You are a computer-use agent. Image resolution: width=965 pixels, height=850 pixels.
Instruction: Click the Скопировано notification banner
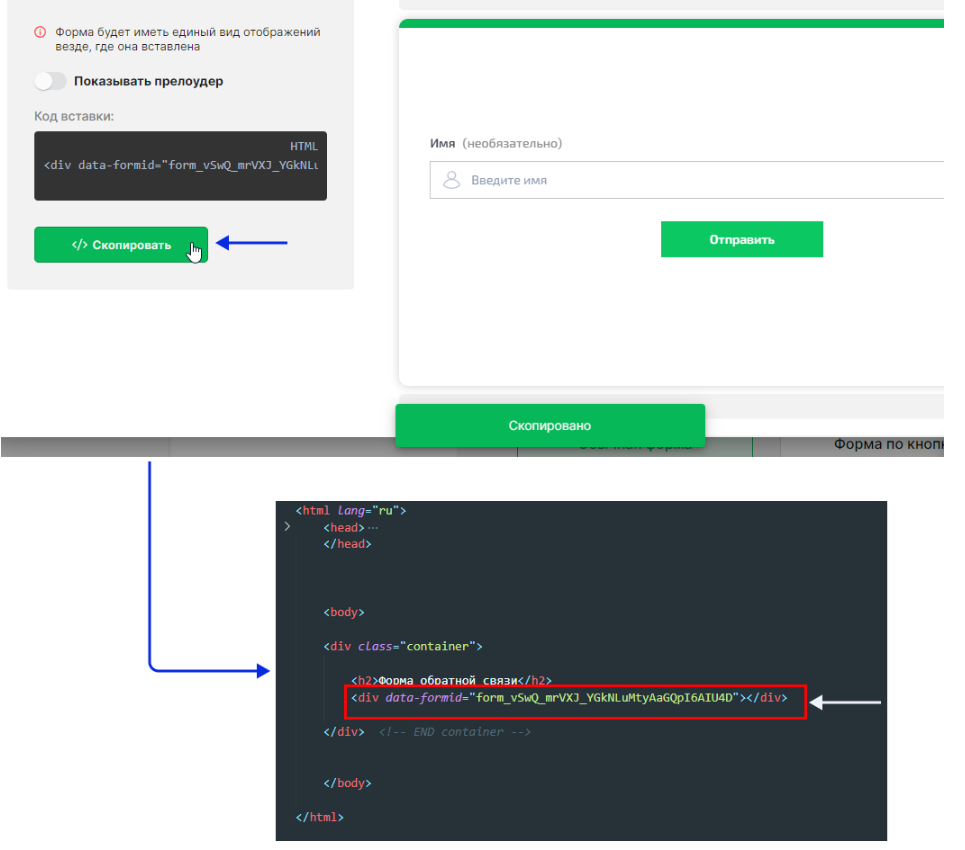(x=550, y=425)
